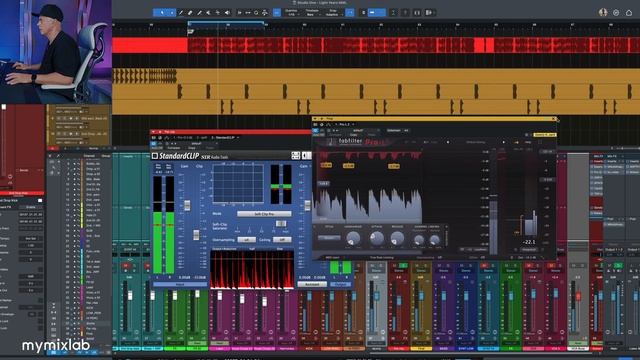Click StandardCLIP header icon right of grid icon
Viewport: 640px width, 360px height.
[307, 156]
